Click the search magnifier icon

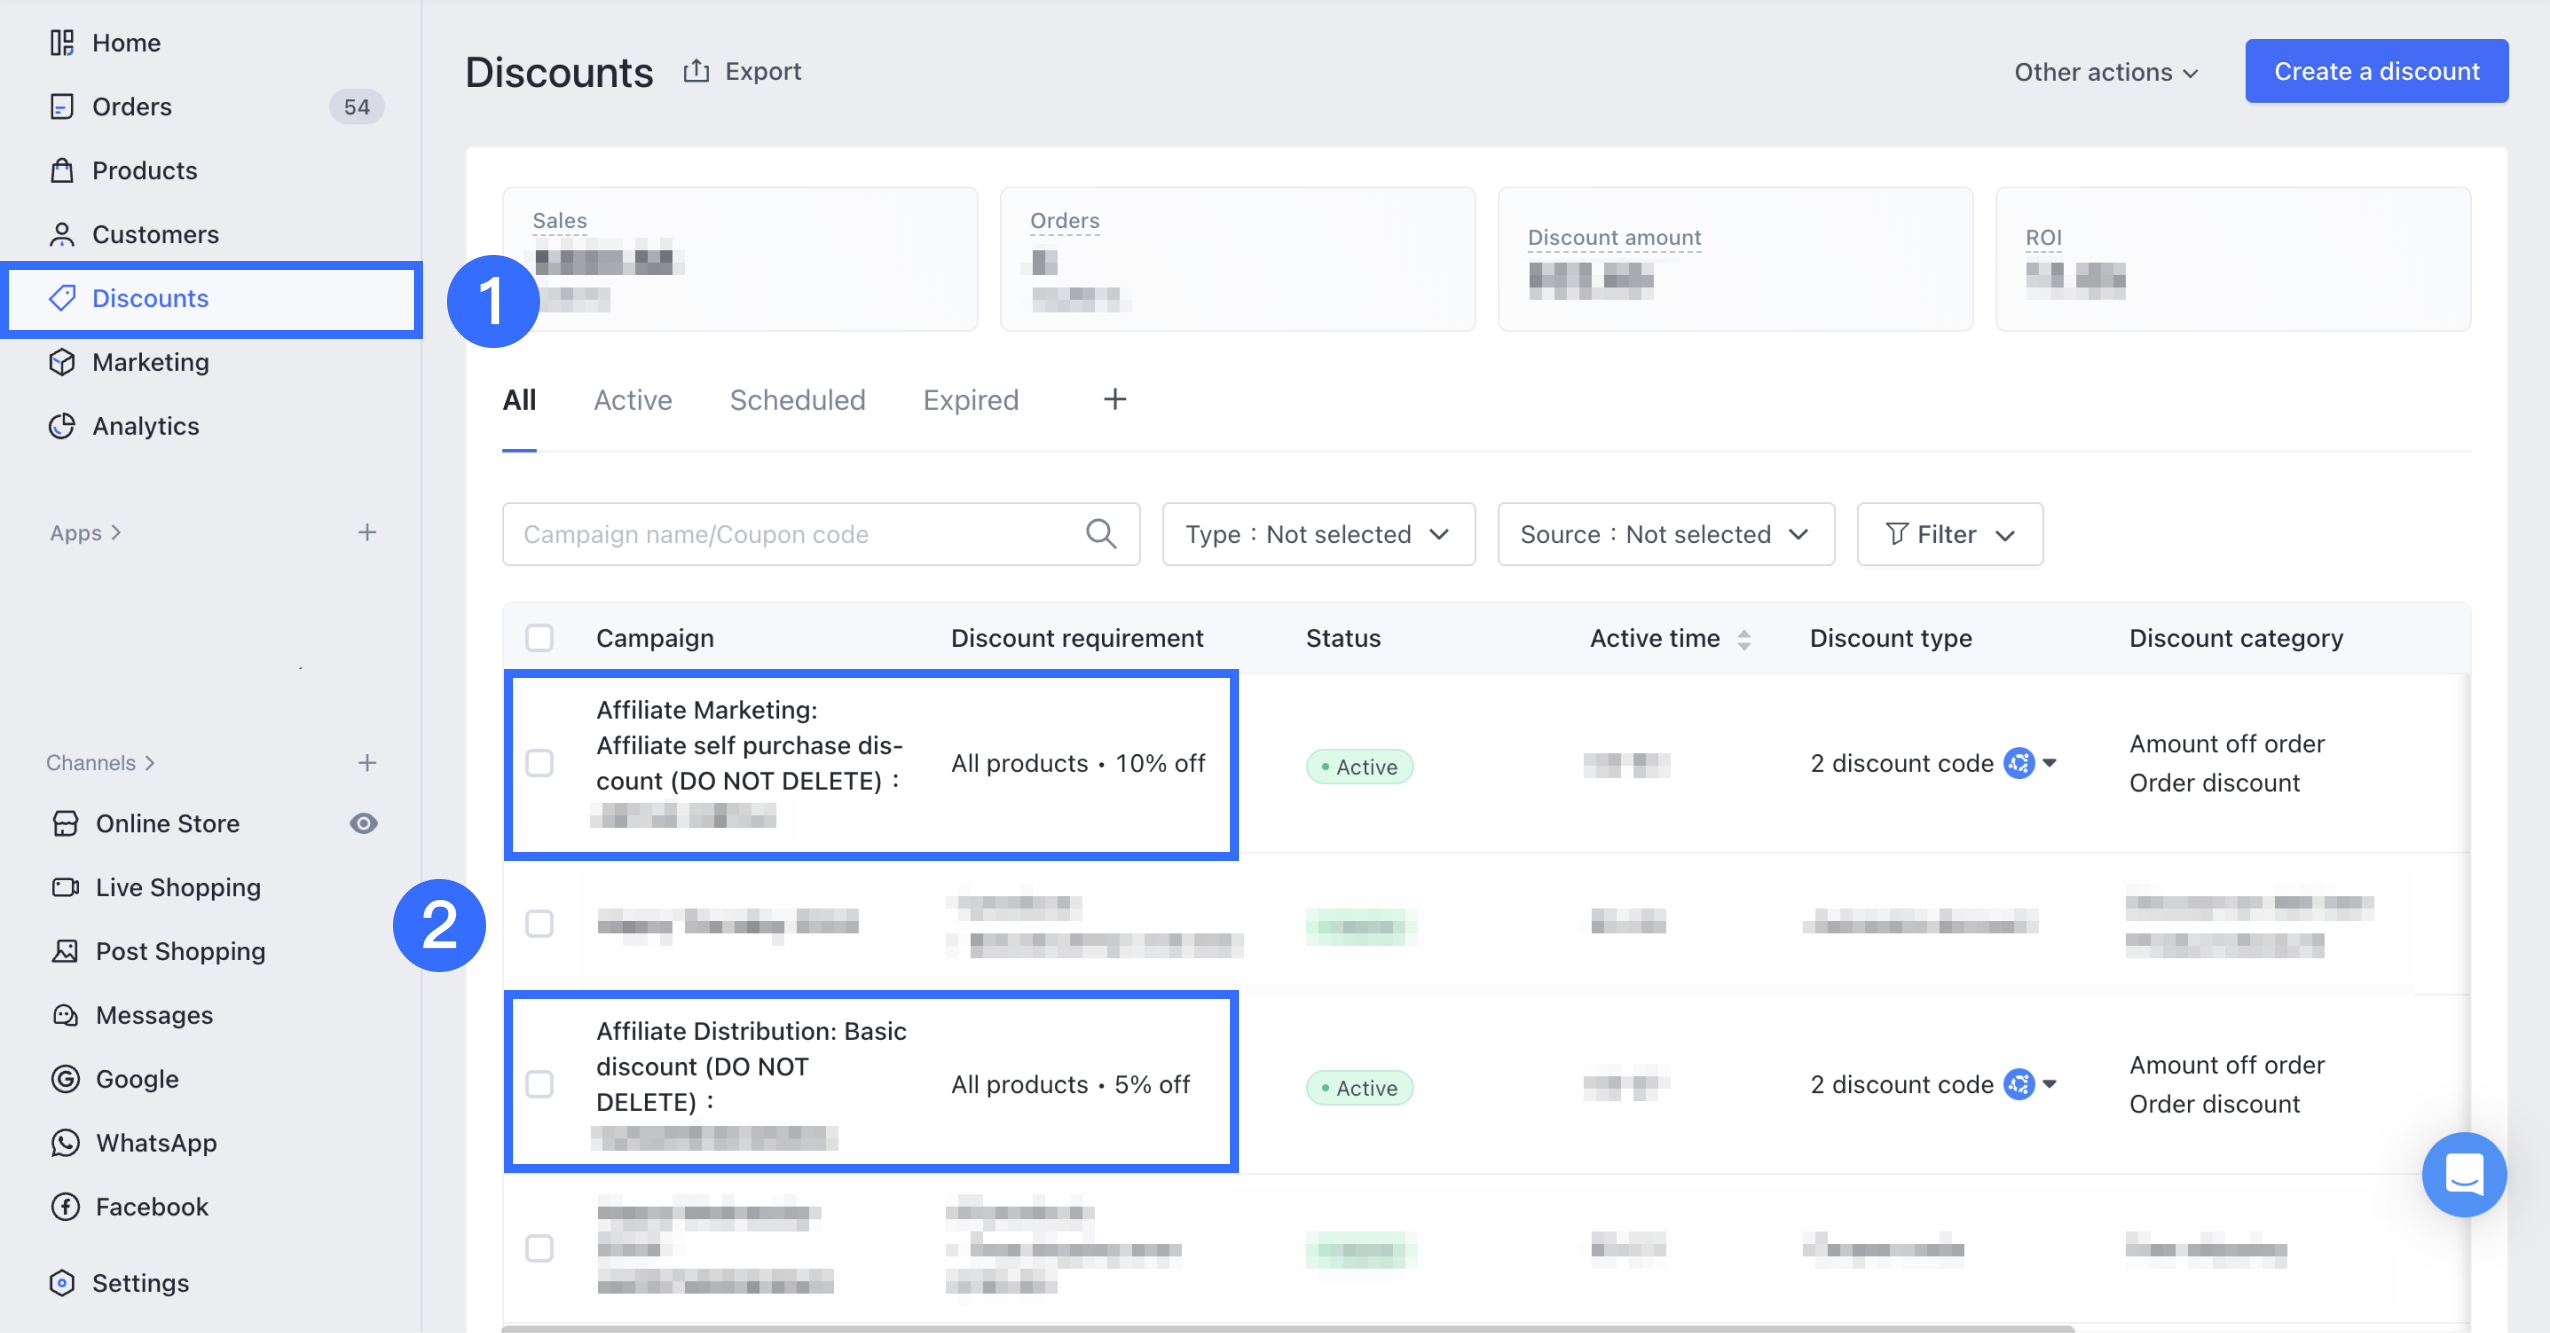pos(1100,534)
